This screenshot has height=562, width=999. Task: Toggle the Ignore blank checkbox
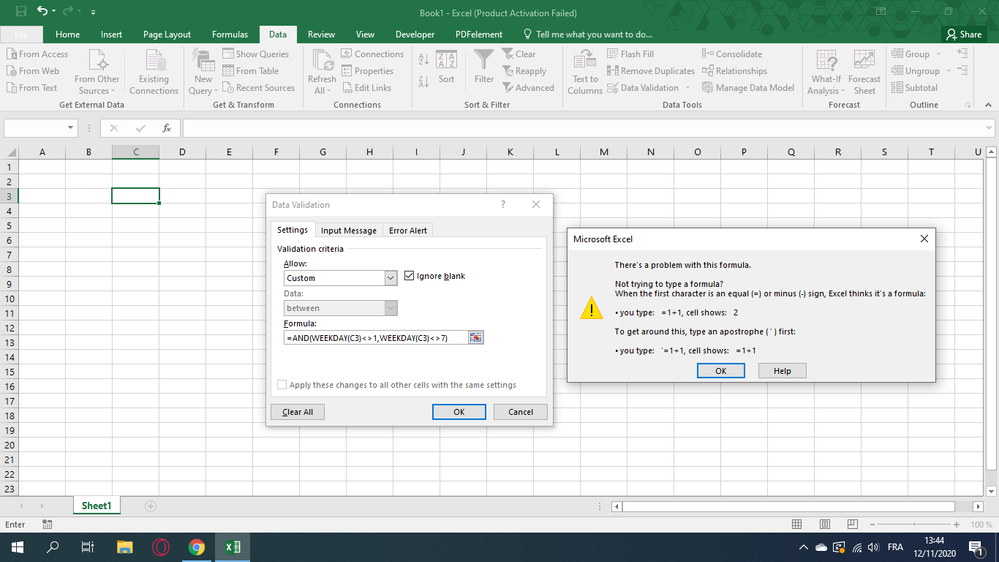[409, 276]
